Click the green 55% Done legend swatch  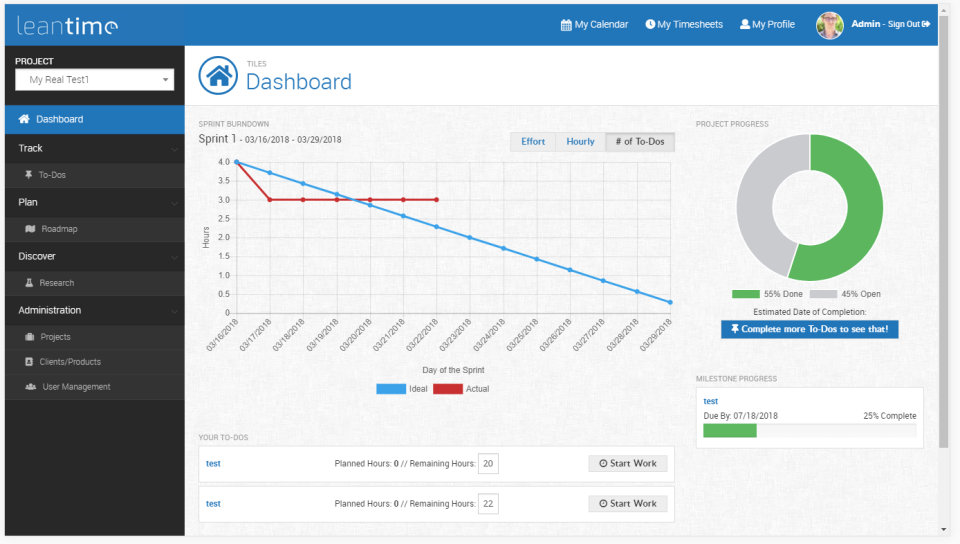click(x=746, y=294)
